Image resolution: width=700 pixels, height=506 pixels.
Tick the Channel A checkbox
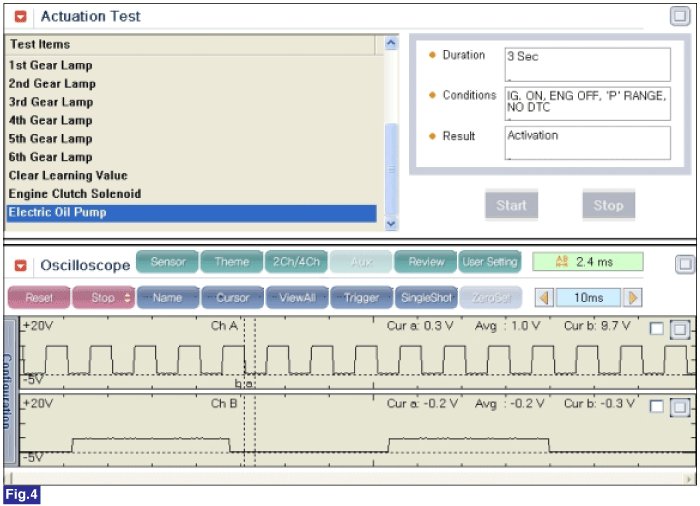click(x=657, y=330)
